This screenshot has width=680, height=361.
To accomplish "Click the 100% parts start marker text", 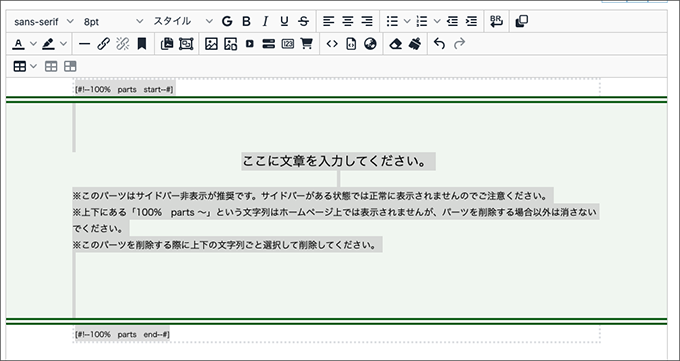I will (124, 90).
